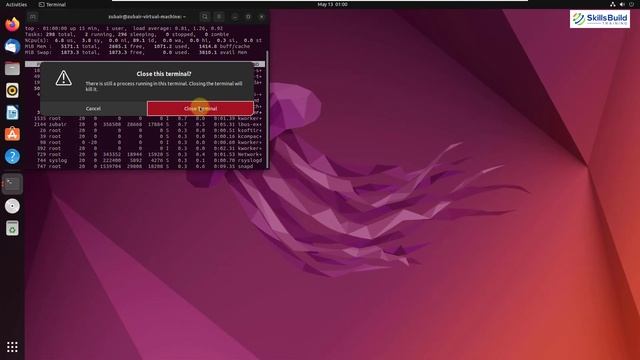640x360 pixels.
Task: Click the terminal search icon
Action: pos(205,17)
